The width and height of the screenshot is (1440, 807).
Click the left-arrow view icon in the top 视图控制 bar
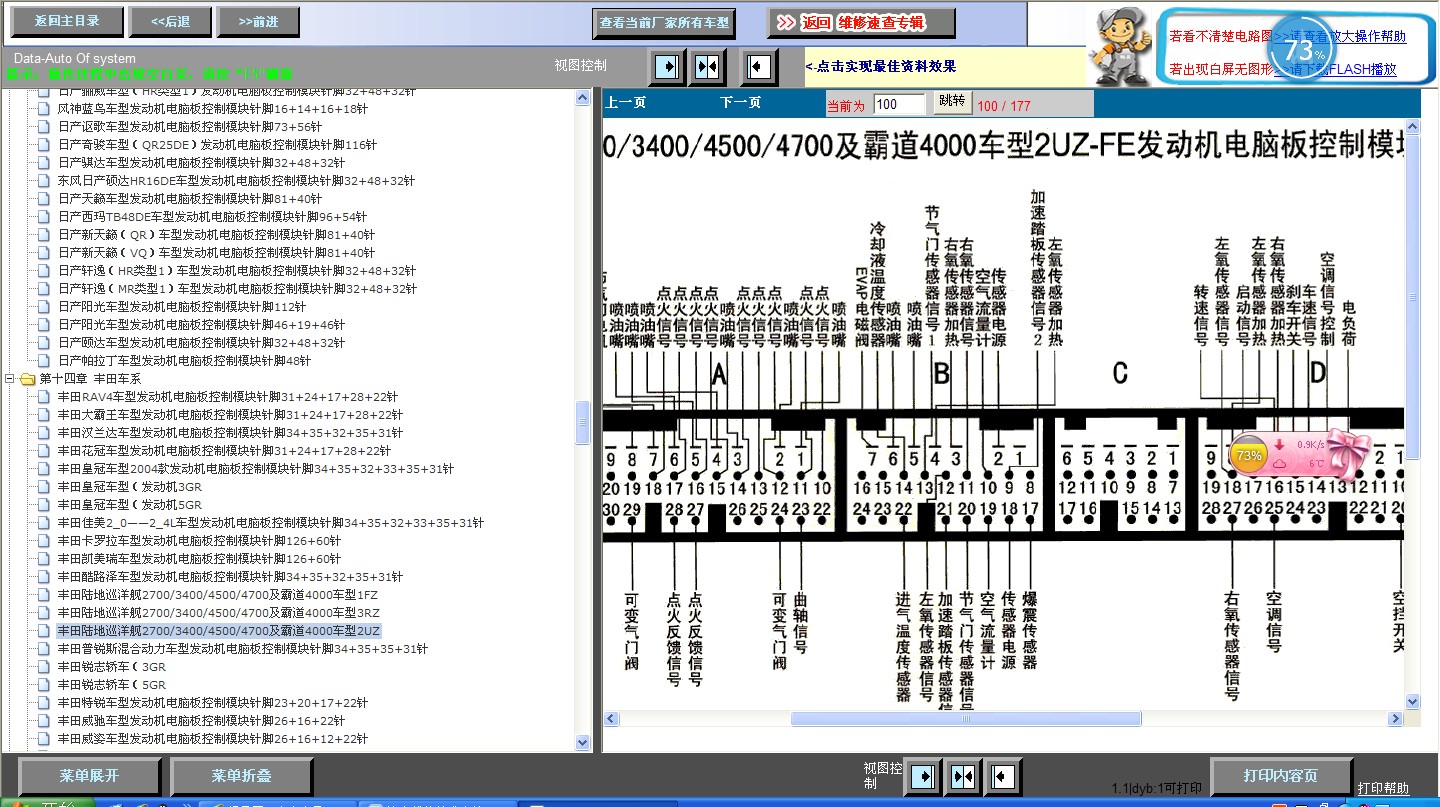point(759,67)
